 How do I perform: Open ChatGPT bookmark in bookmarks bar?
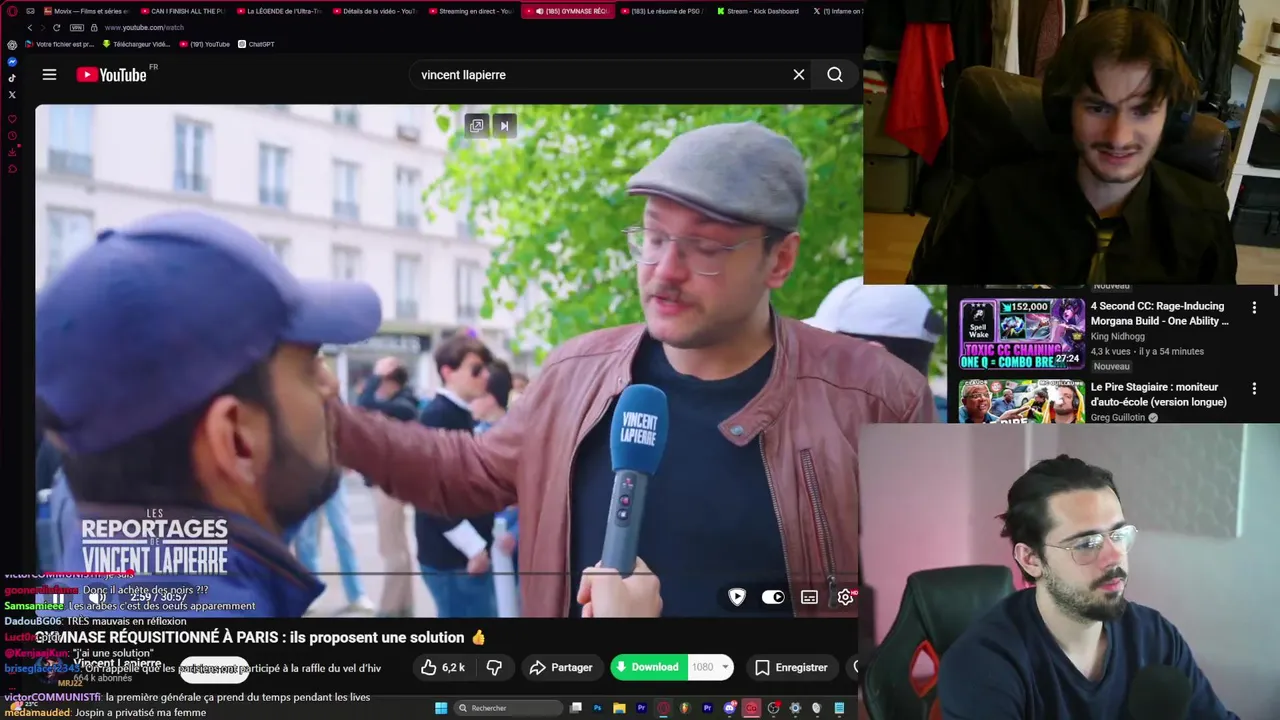tap(256, 44)
